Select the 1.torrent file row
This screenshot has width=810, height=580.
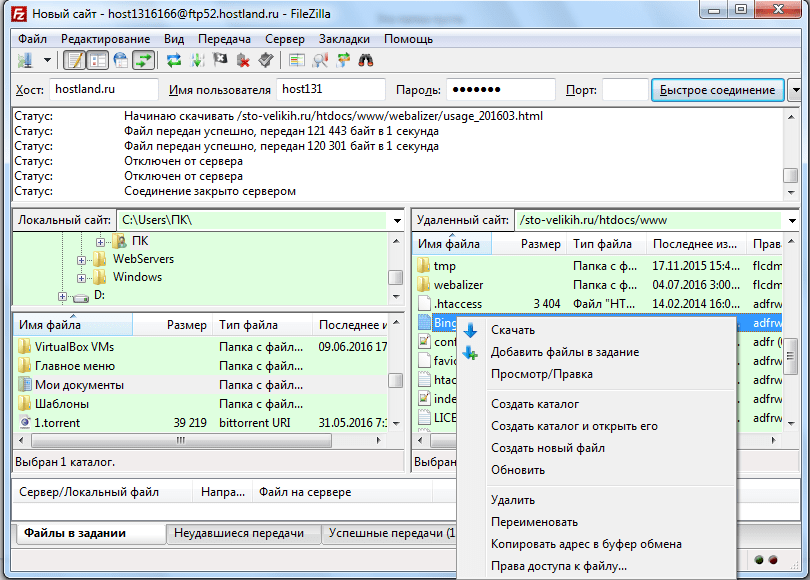click(x=201, y=423)
